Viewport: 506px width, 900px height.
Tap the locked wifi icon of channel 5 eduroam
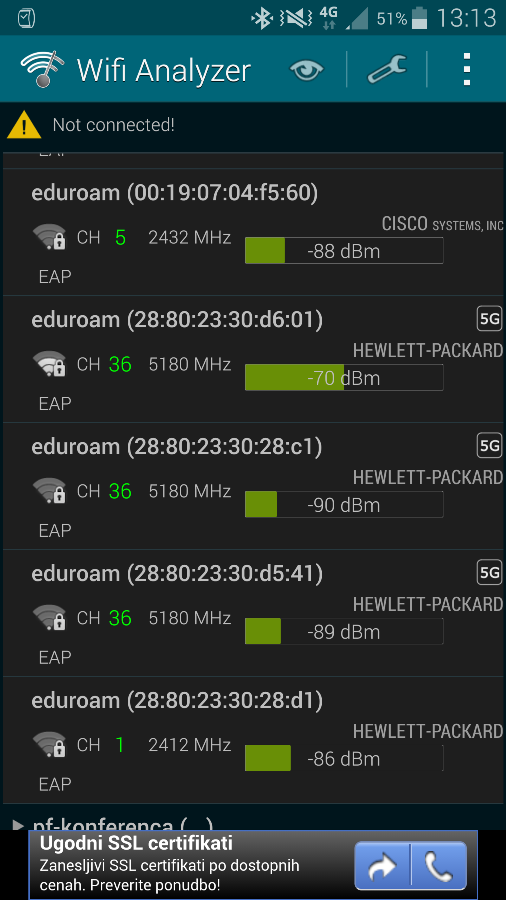pos(49,238)
